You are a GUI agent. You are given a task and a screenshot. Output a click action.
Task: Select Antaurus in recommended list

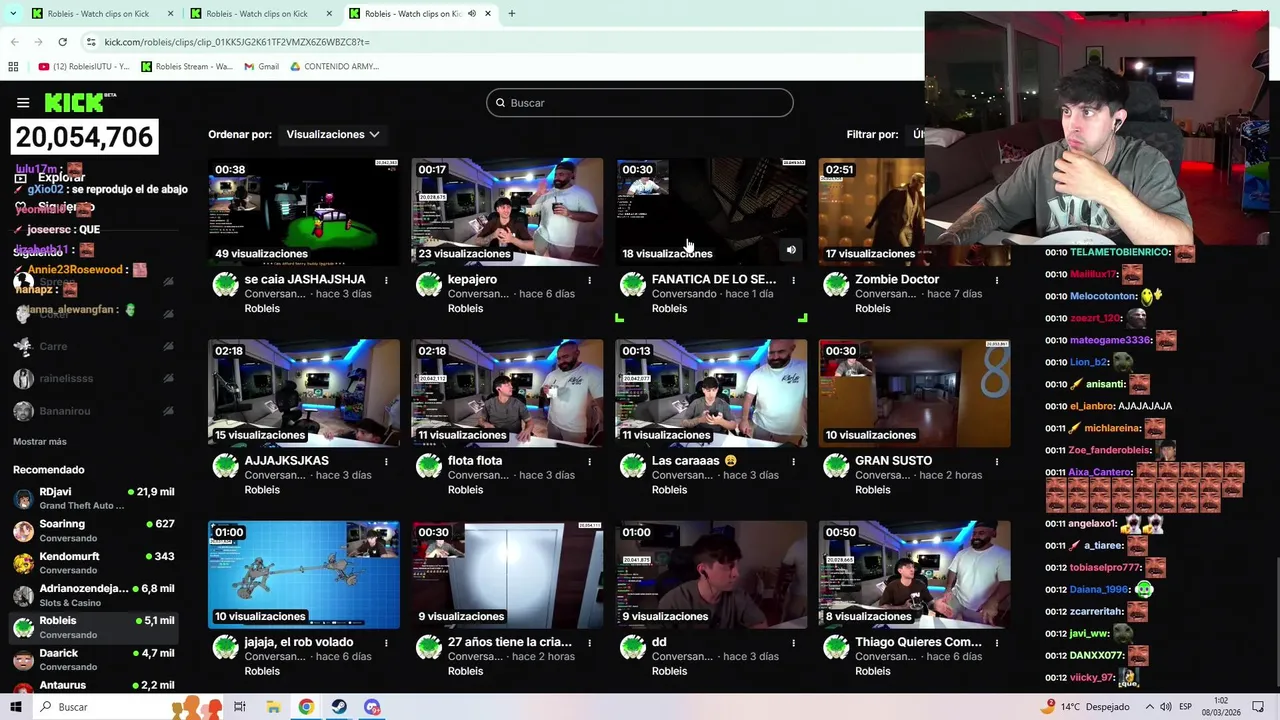pos(94,686)
